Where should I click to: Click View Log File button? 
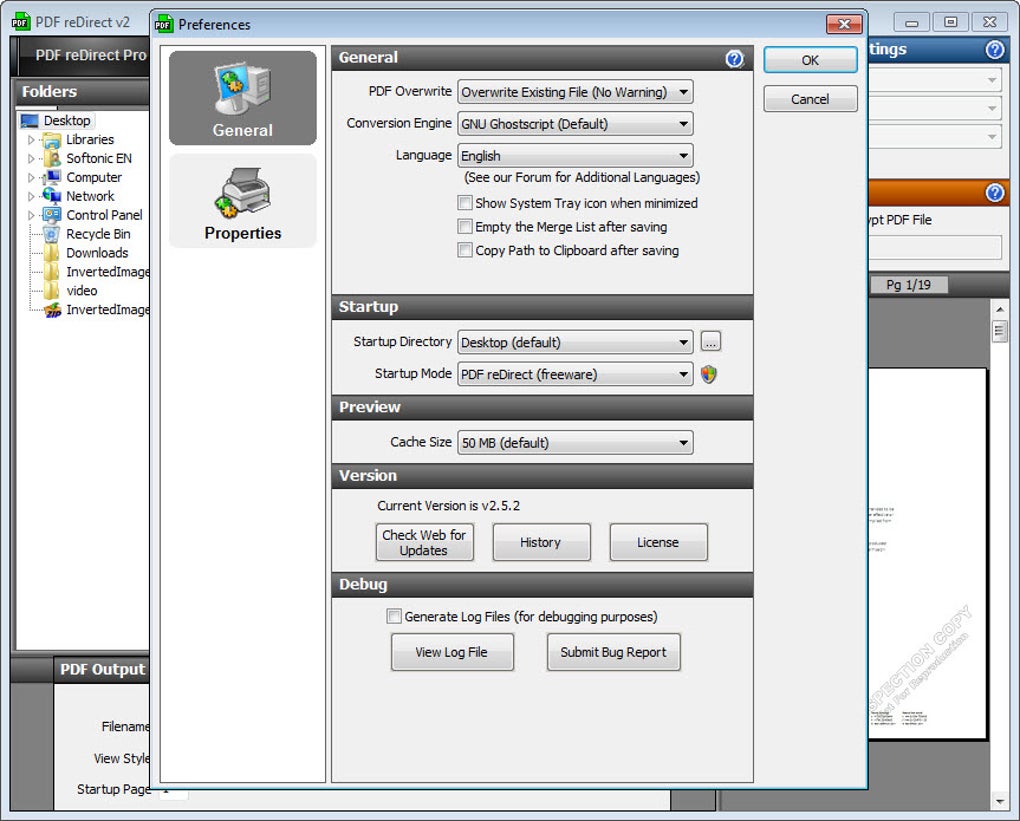[x=452, y=652]
